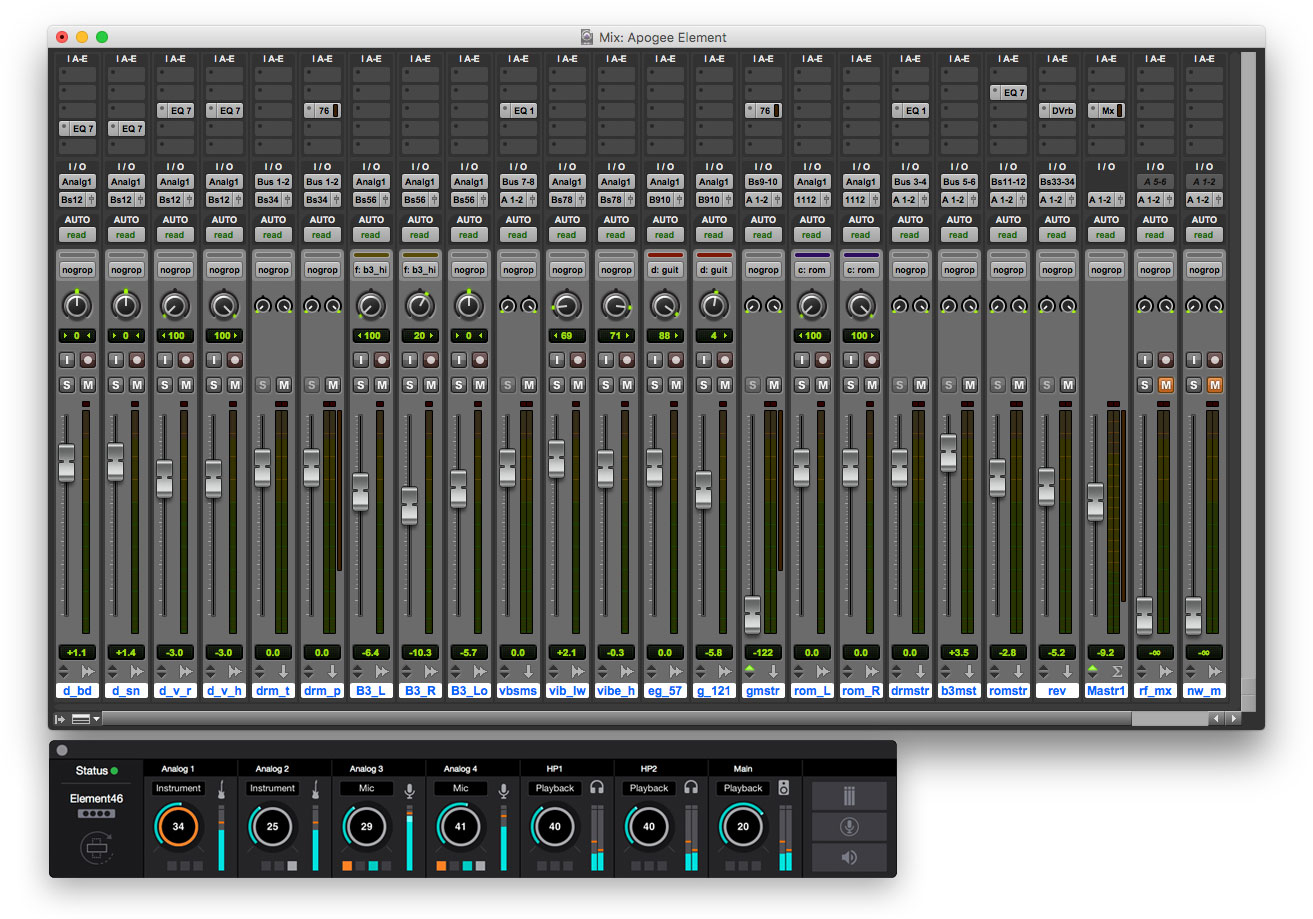Click green arrow icon above gmstr track name

point(750,669)
